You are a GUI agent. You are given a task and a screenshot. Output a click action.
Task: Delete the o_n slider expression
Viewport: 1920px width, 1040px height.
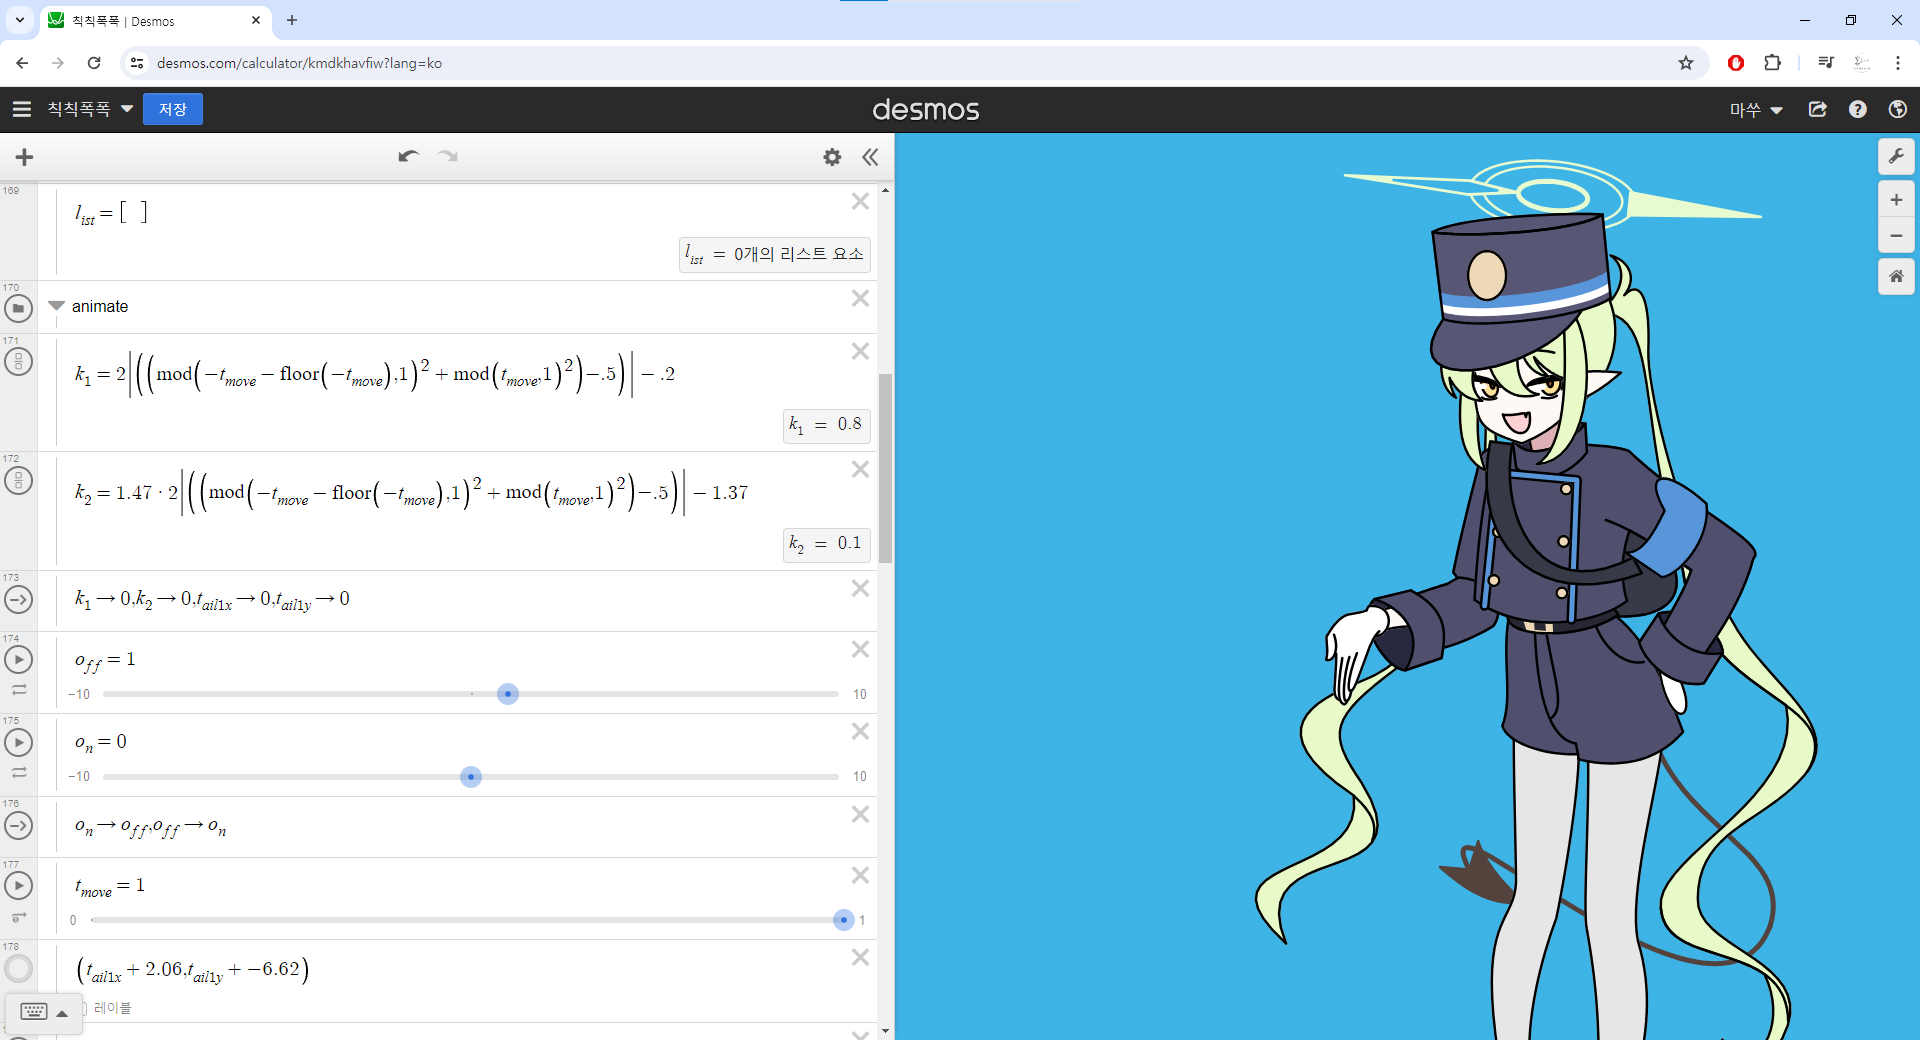pyautogui.click(x=860, y=732)
